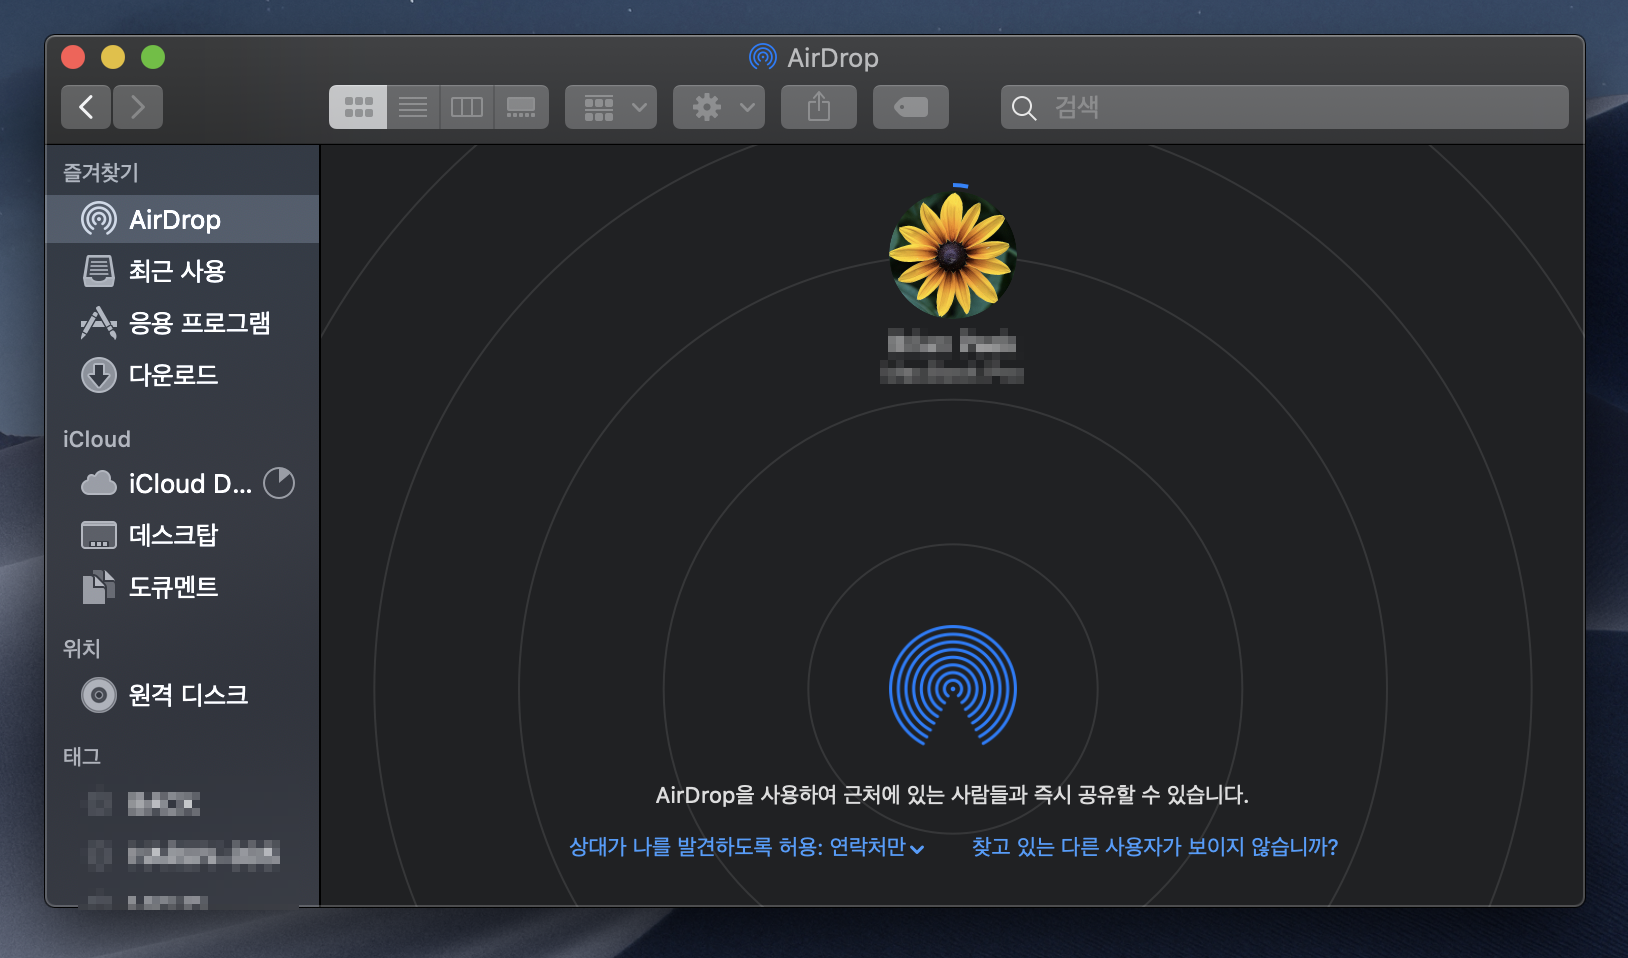Image resolution: width=1628 pixels, height=958 pixels.
Task: Click the 검색 search field
Action: click(x=1285, y=107)
